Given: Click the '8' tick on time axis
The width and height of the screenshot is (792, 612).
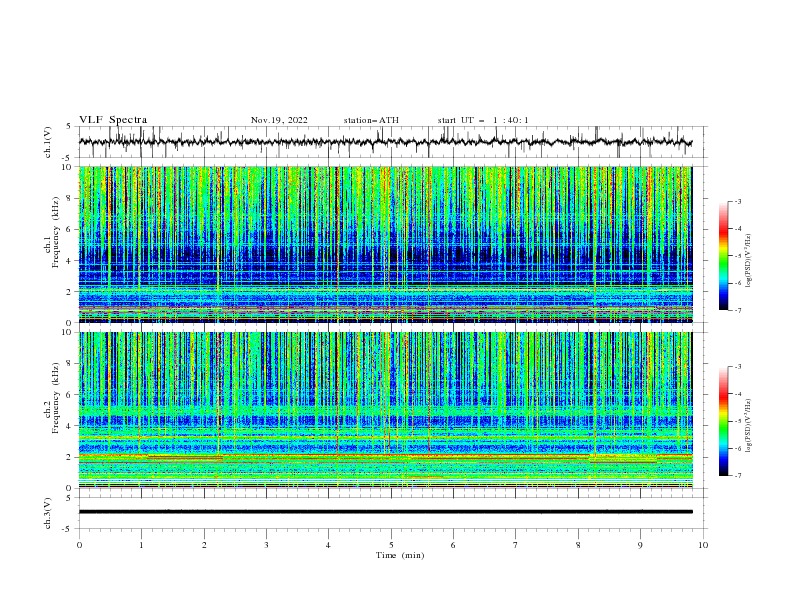Looking at the screenshot, I should point(578,545).
